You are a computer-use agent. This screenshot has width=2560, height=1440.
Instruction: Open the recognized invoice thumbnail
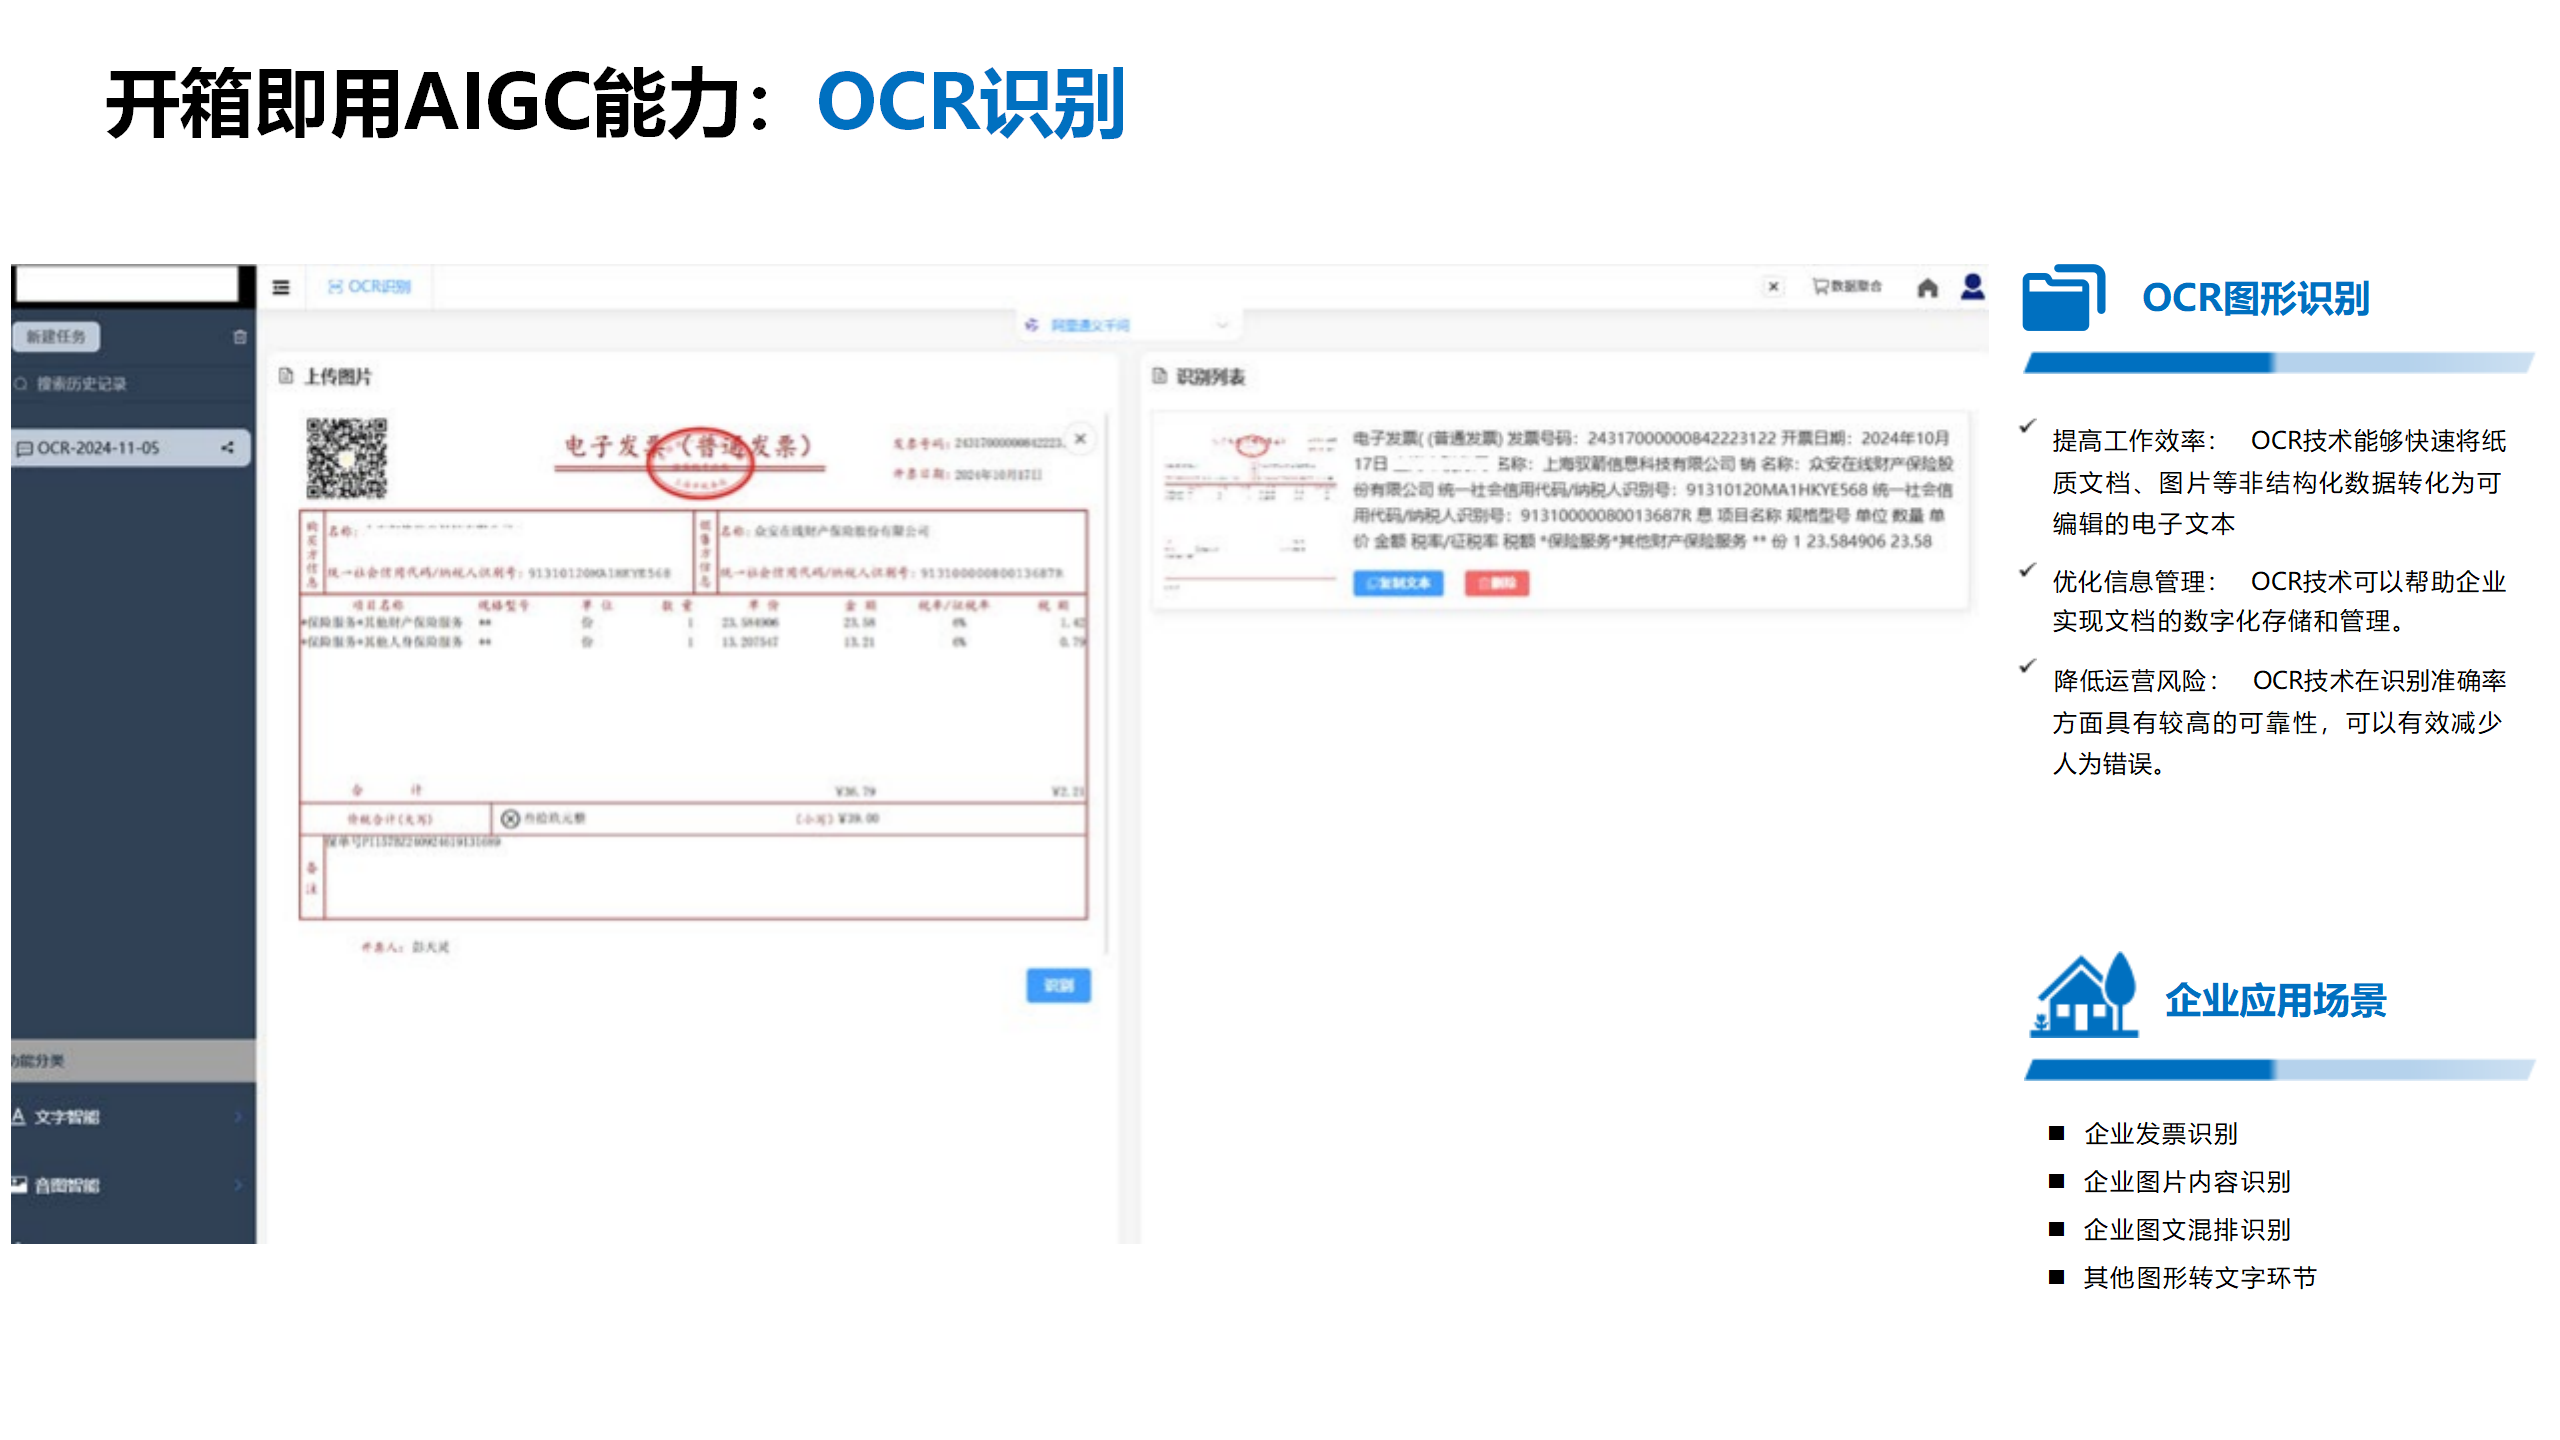(1251, 508)
